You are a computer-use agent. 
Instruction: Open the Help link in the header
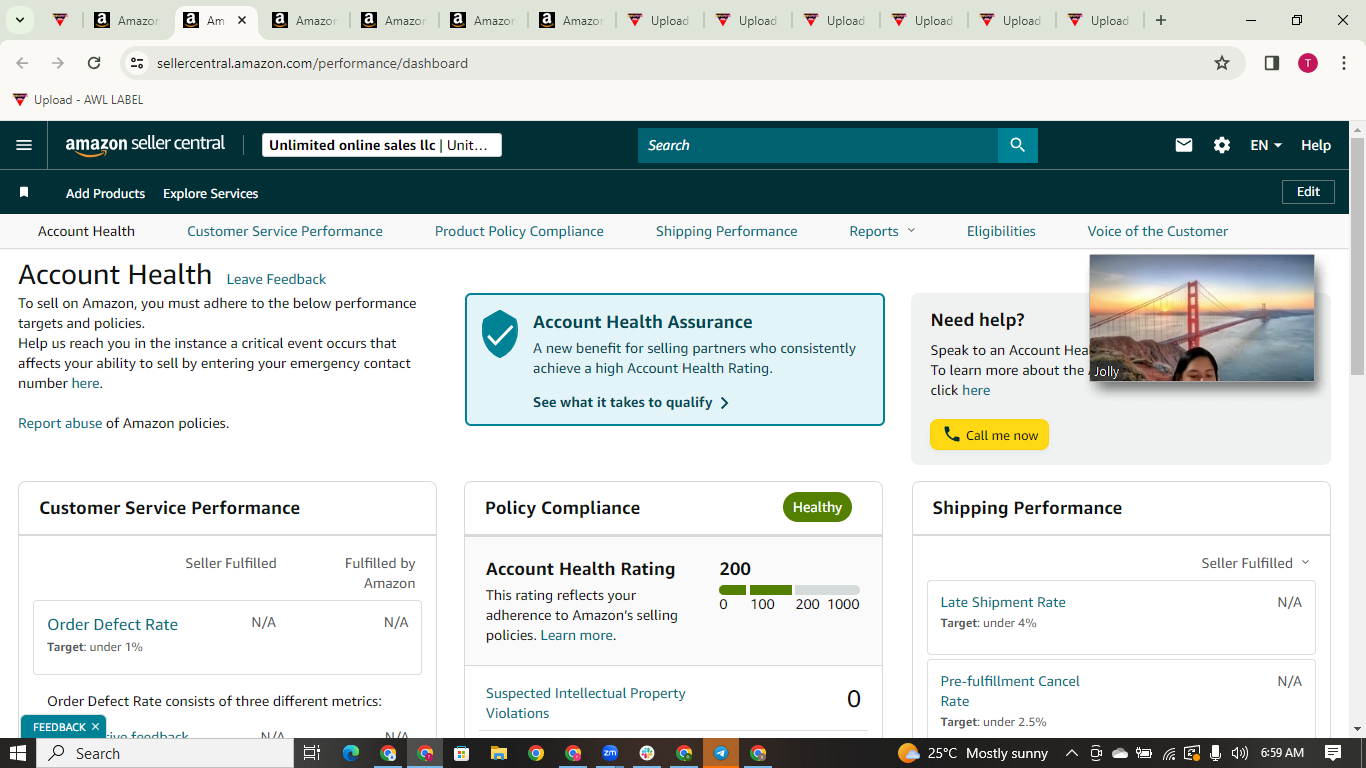[1316, 145]
